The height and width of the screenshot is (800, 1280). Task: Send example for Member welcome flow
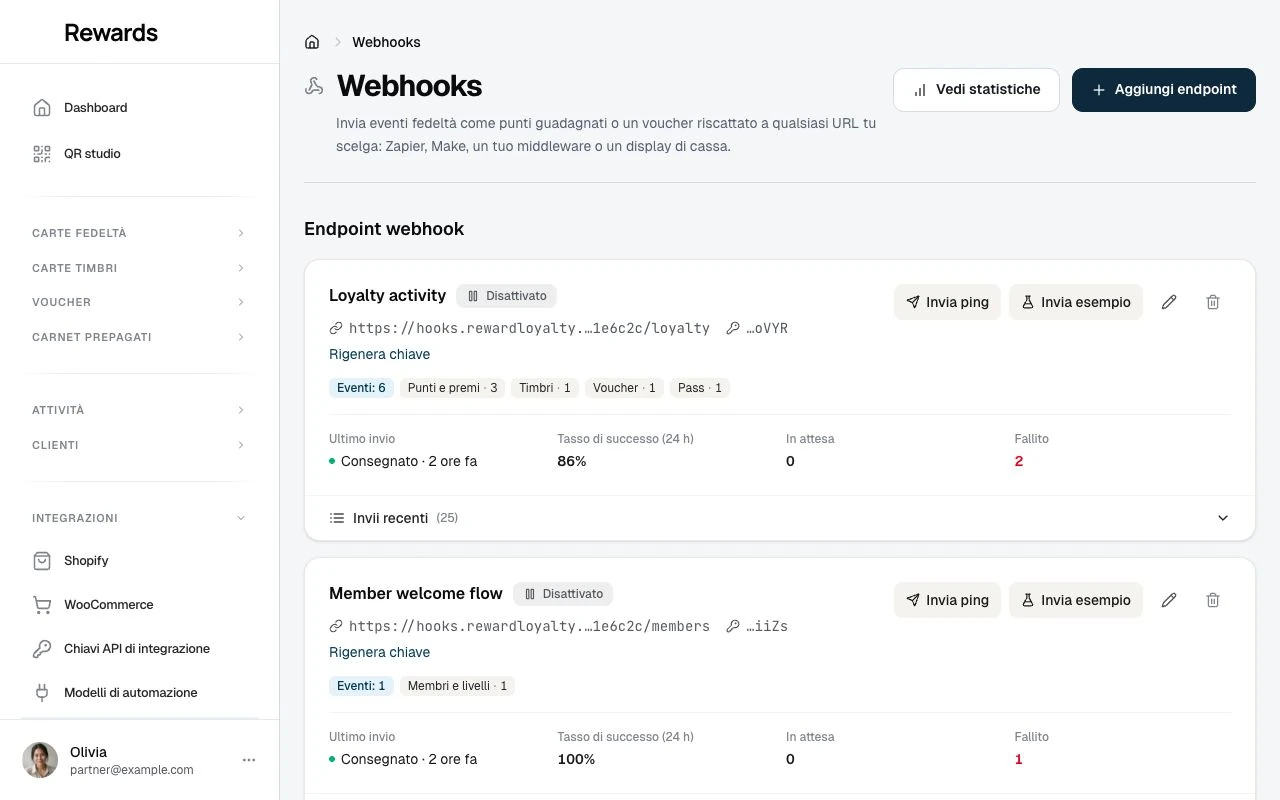coord(1076,600)
